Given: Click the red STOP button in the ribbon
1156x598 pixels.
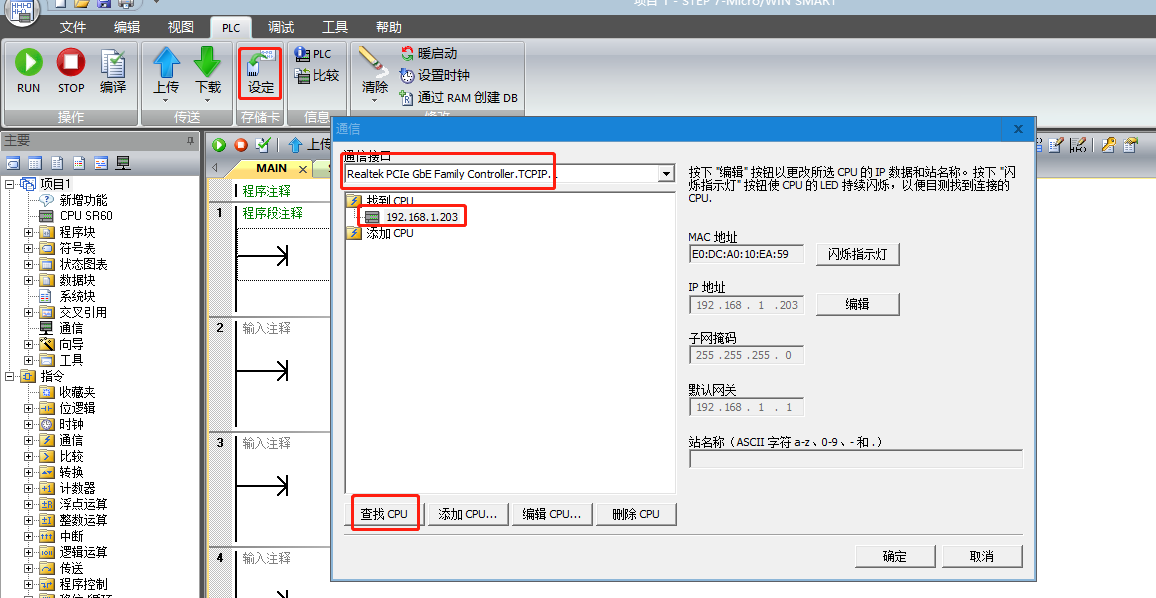Looking at the screenshot, I should [71, 70].
